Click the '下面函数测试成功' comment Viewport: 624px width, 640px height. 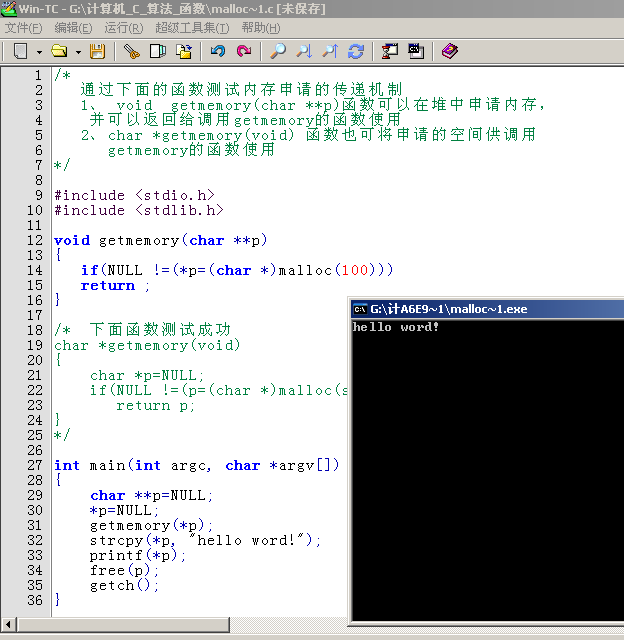[x=160, y=330]
